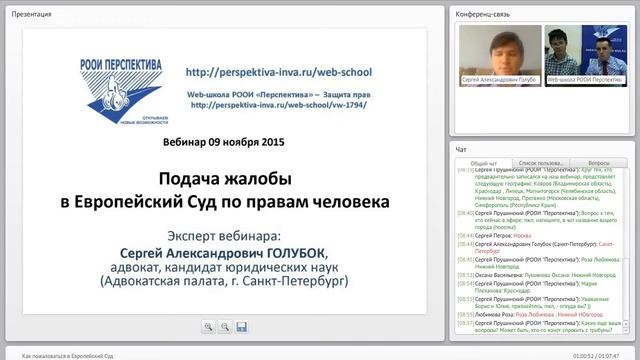Click Любимова Роза's chat message

click(x=530, y=315)
